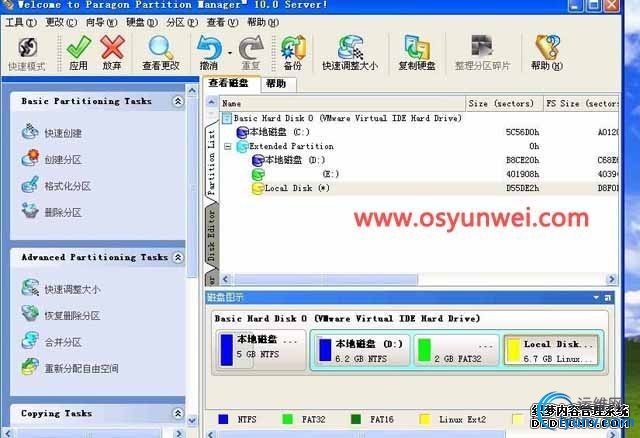Pick 删除分区 in the task sidebar
This screenshot has height=438, width=640.
pyautogui.click(x=51, y=212)
